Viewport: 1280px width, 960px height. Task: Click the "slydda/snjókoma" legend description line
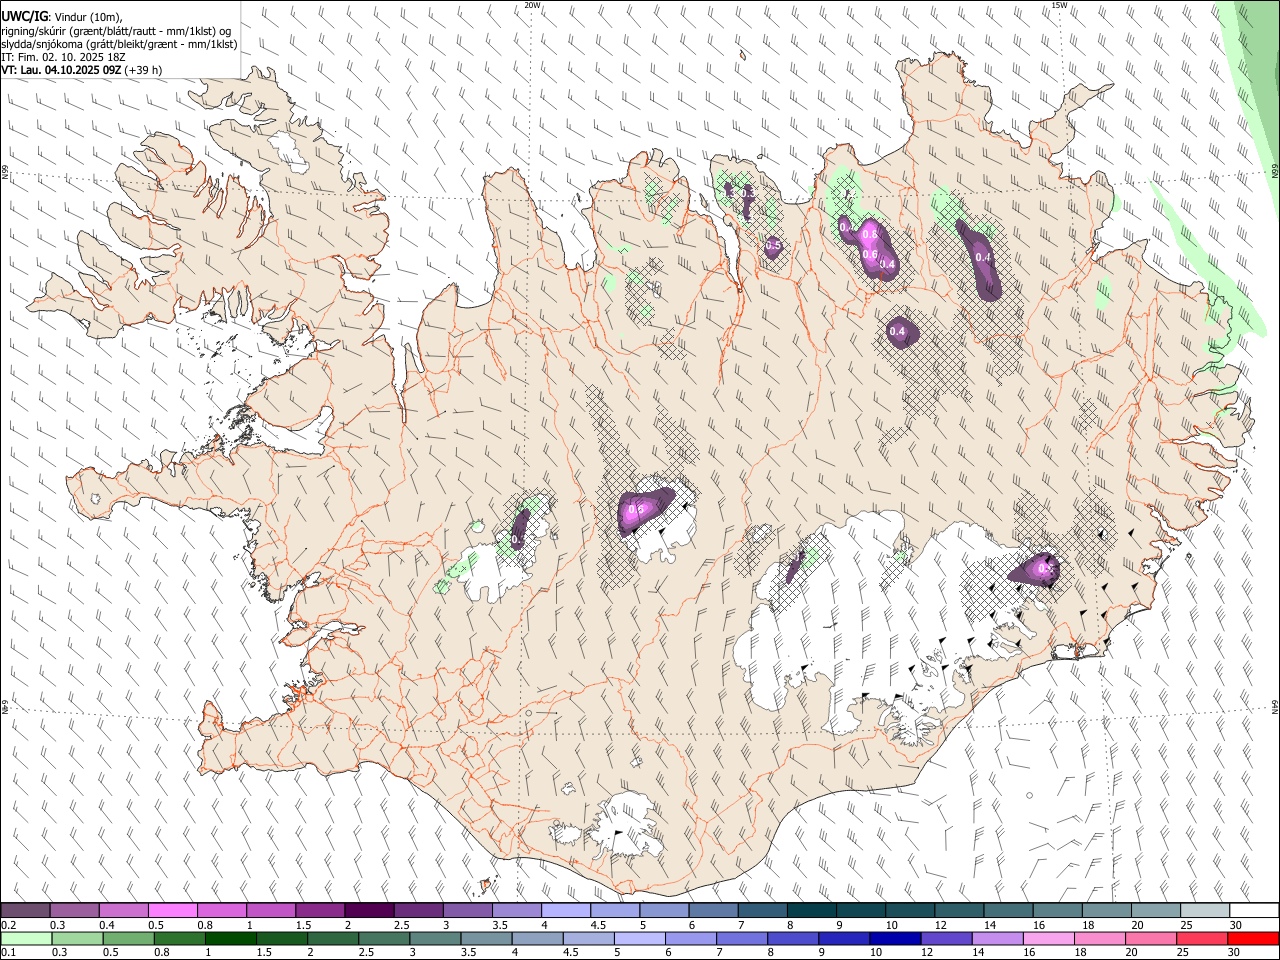tap(119, 44)
